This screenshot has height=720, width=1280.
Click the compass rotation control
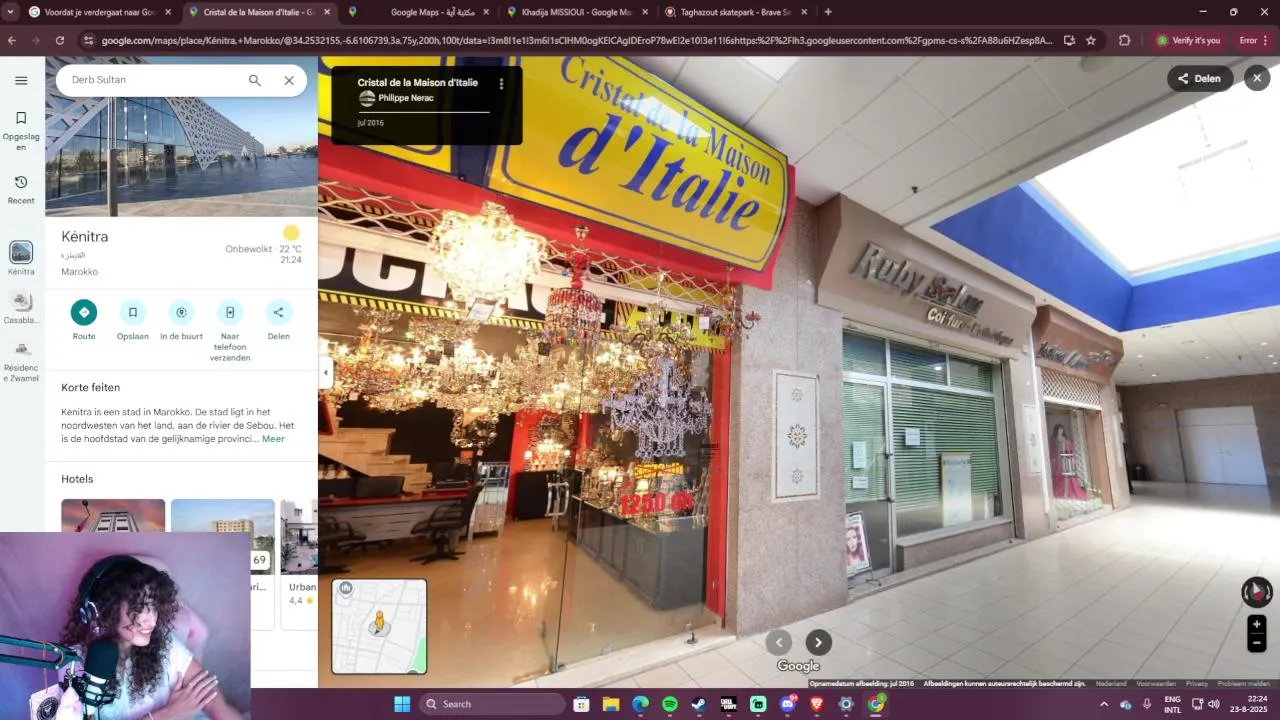(1257, 592)
